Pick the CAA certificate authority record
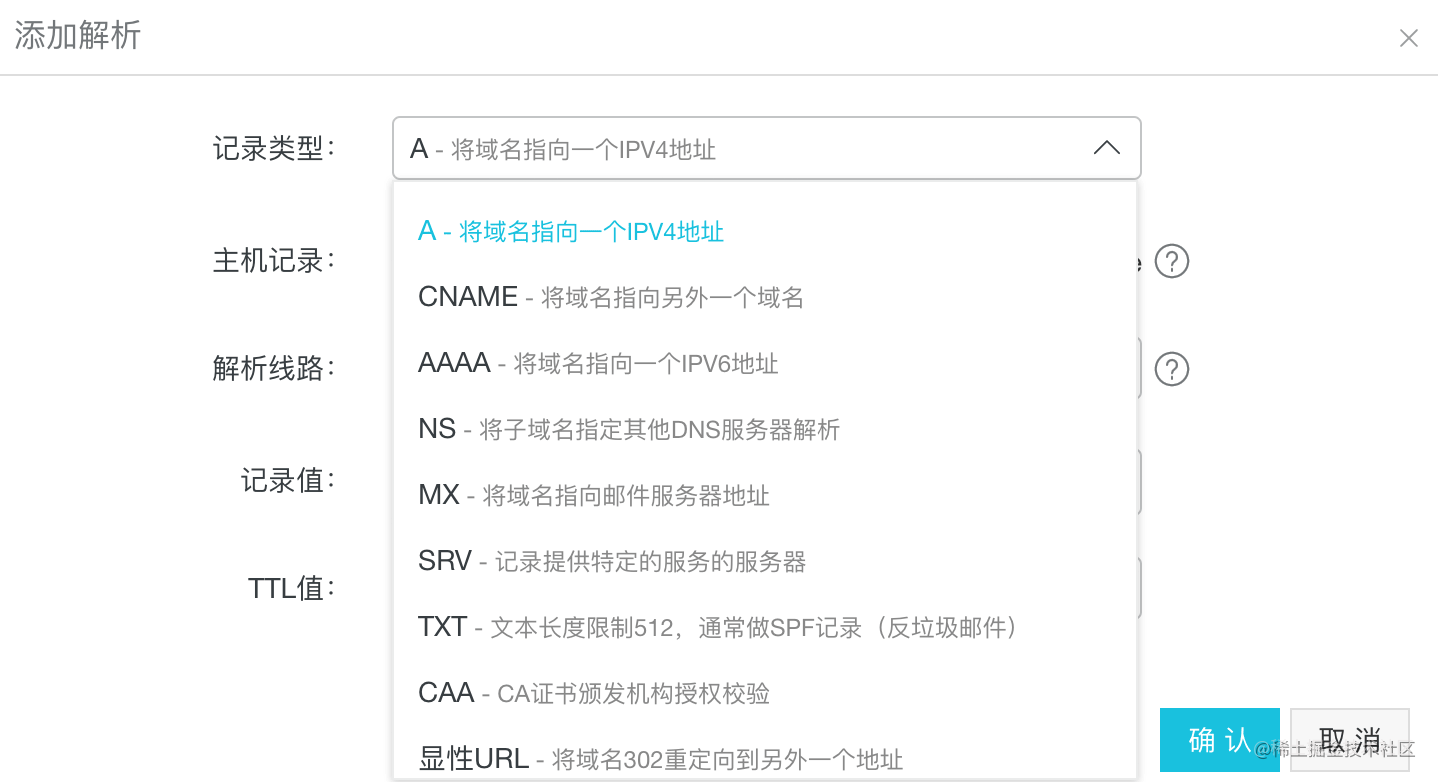Image resolution: width=1438 pixels, height=782 pixels. point(593,693)
